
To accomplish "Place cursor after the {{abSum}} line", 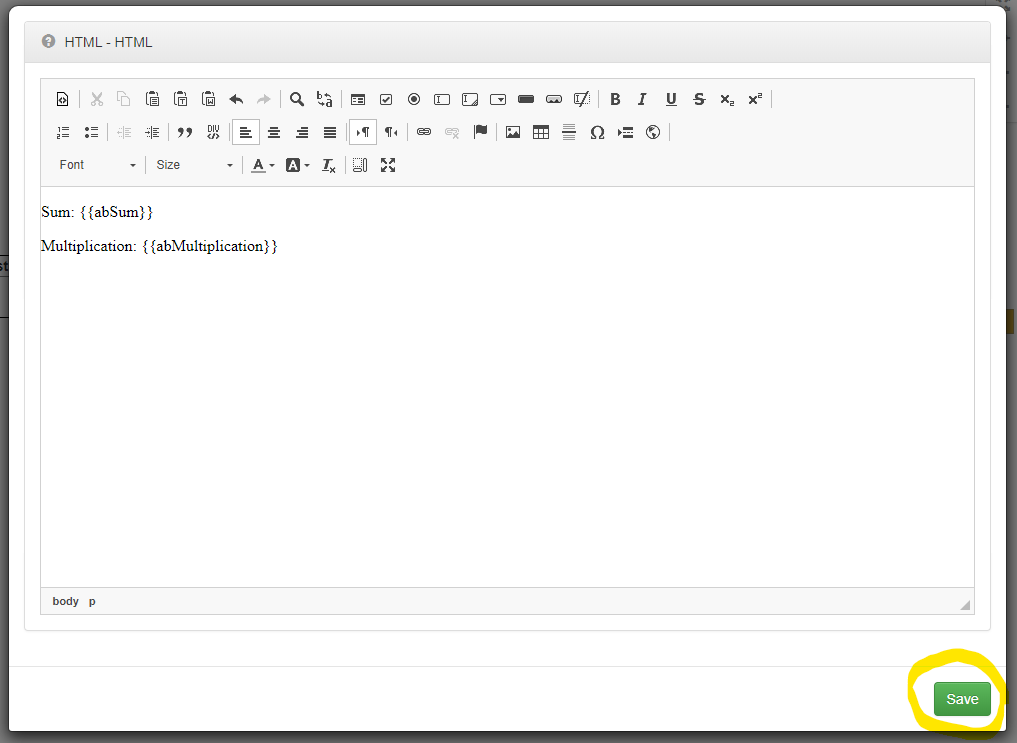I will coord(154,212).
